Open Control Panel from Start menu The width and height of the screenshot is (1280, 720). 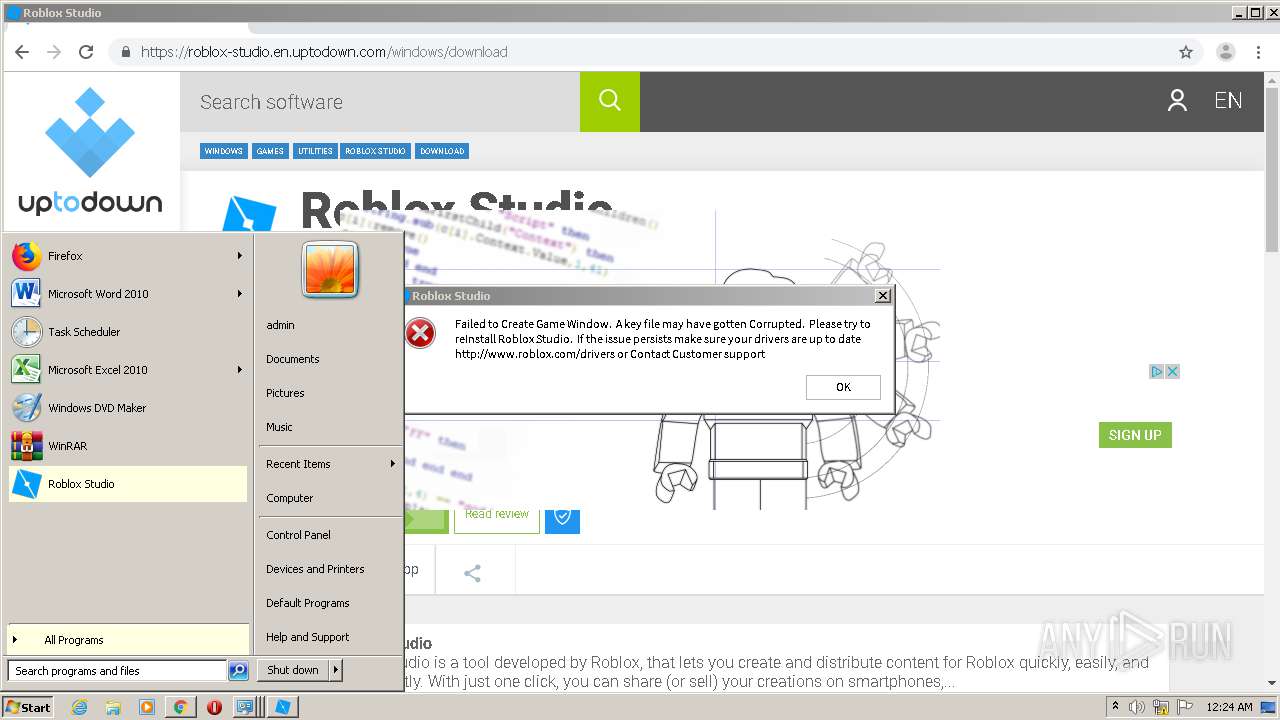point(298,535)
